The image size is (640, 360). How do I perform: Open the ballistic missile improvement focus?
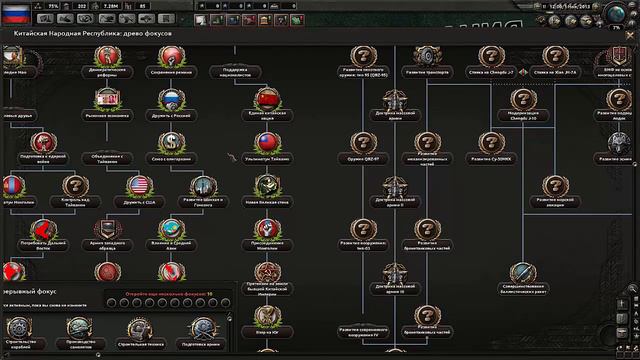(523, 273)
